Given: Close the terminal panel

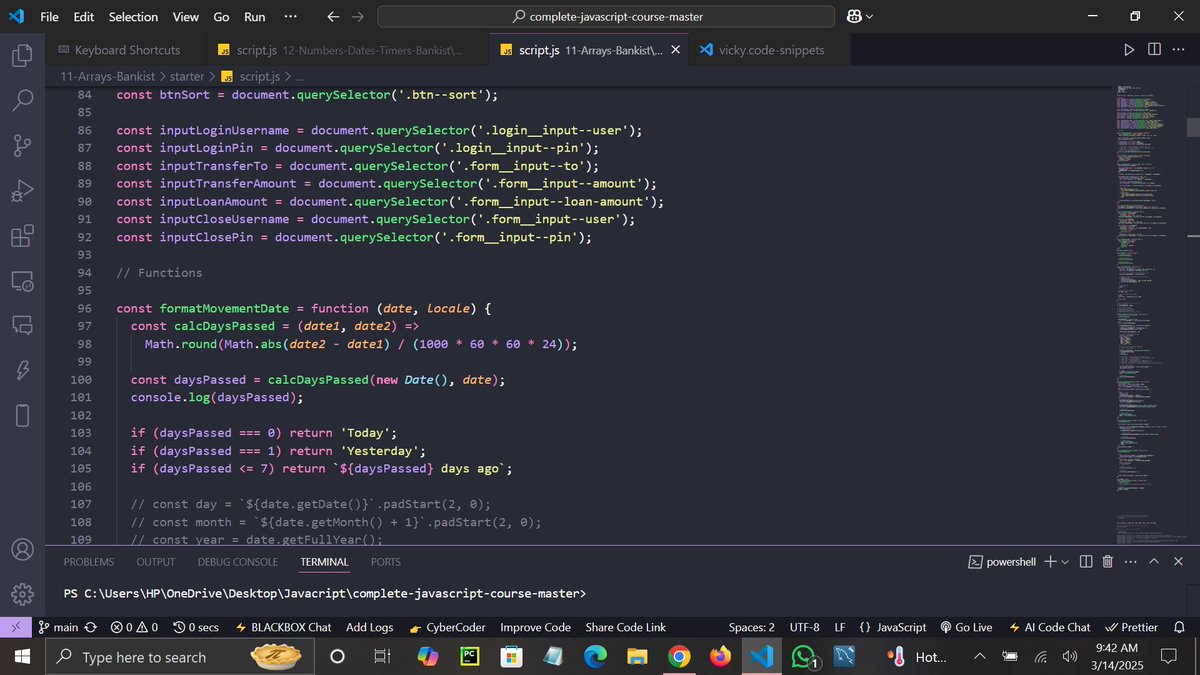Looking at the screenshot, I should 1179,562.
